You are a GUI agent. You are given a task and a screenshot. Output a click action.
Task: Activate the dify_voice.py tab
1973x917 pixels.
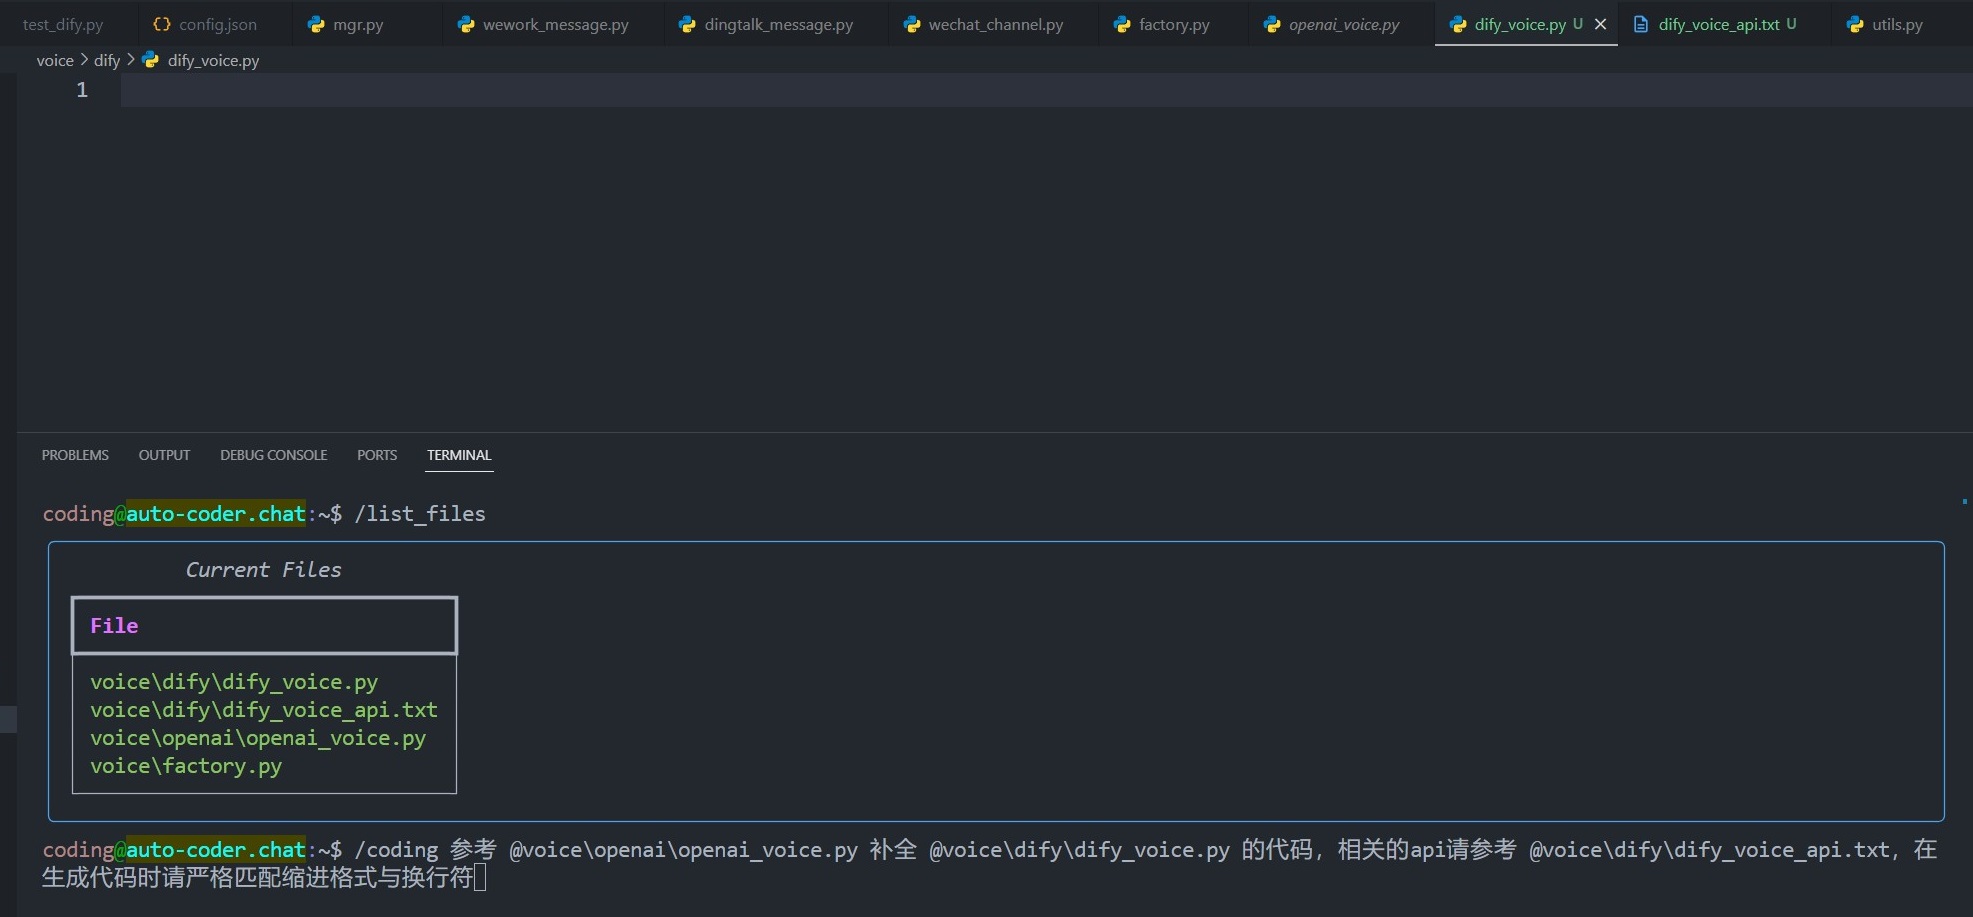coord(1520,24)
